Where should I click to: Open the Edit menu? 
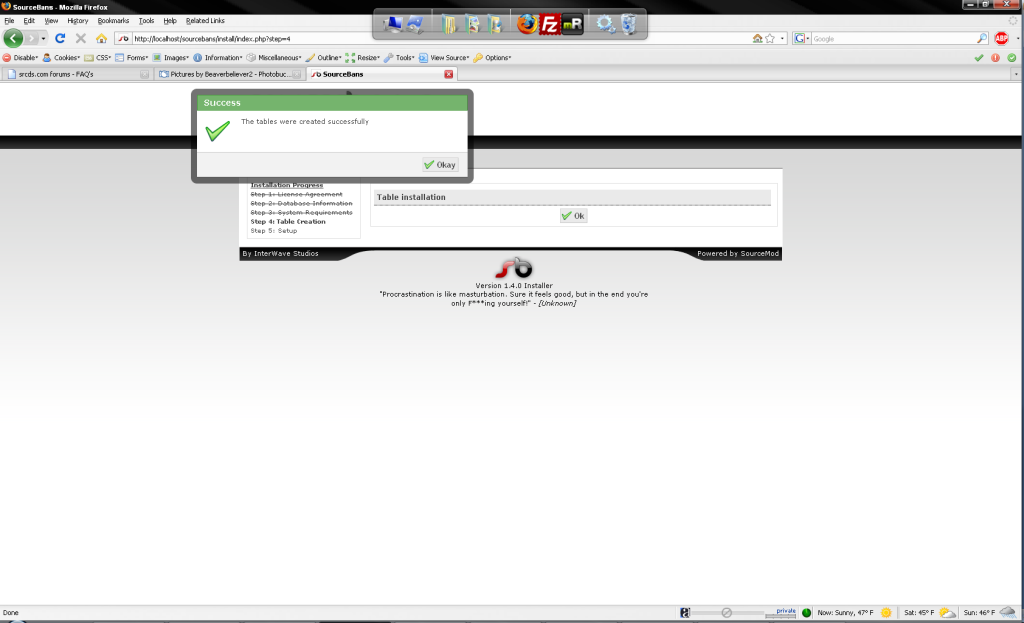point(29,21)
